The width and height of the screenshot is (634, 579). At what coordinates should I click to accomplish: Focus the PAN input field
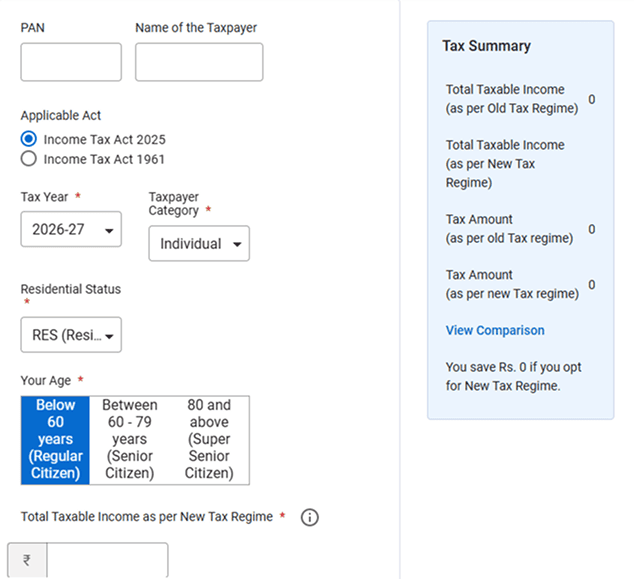[71, 62]
